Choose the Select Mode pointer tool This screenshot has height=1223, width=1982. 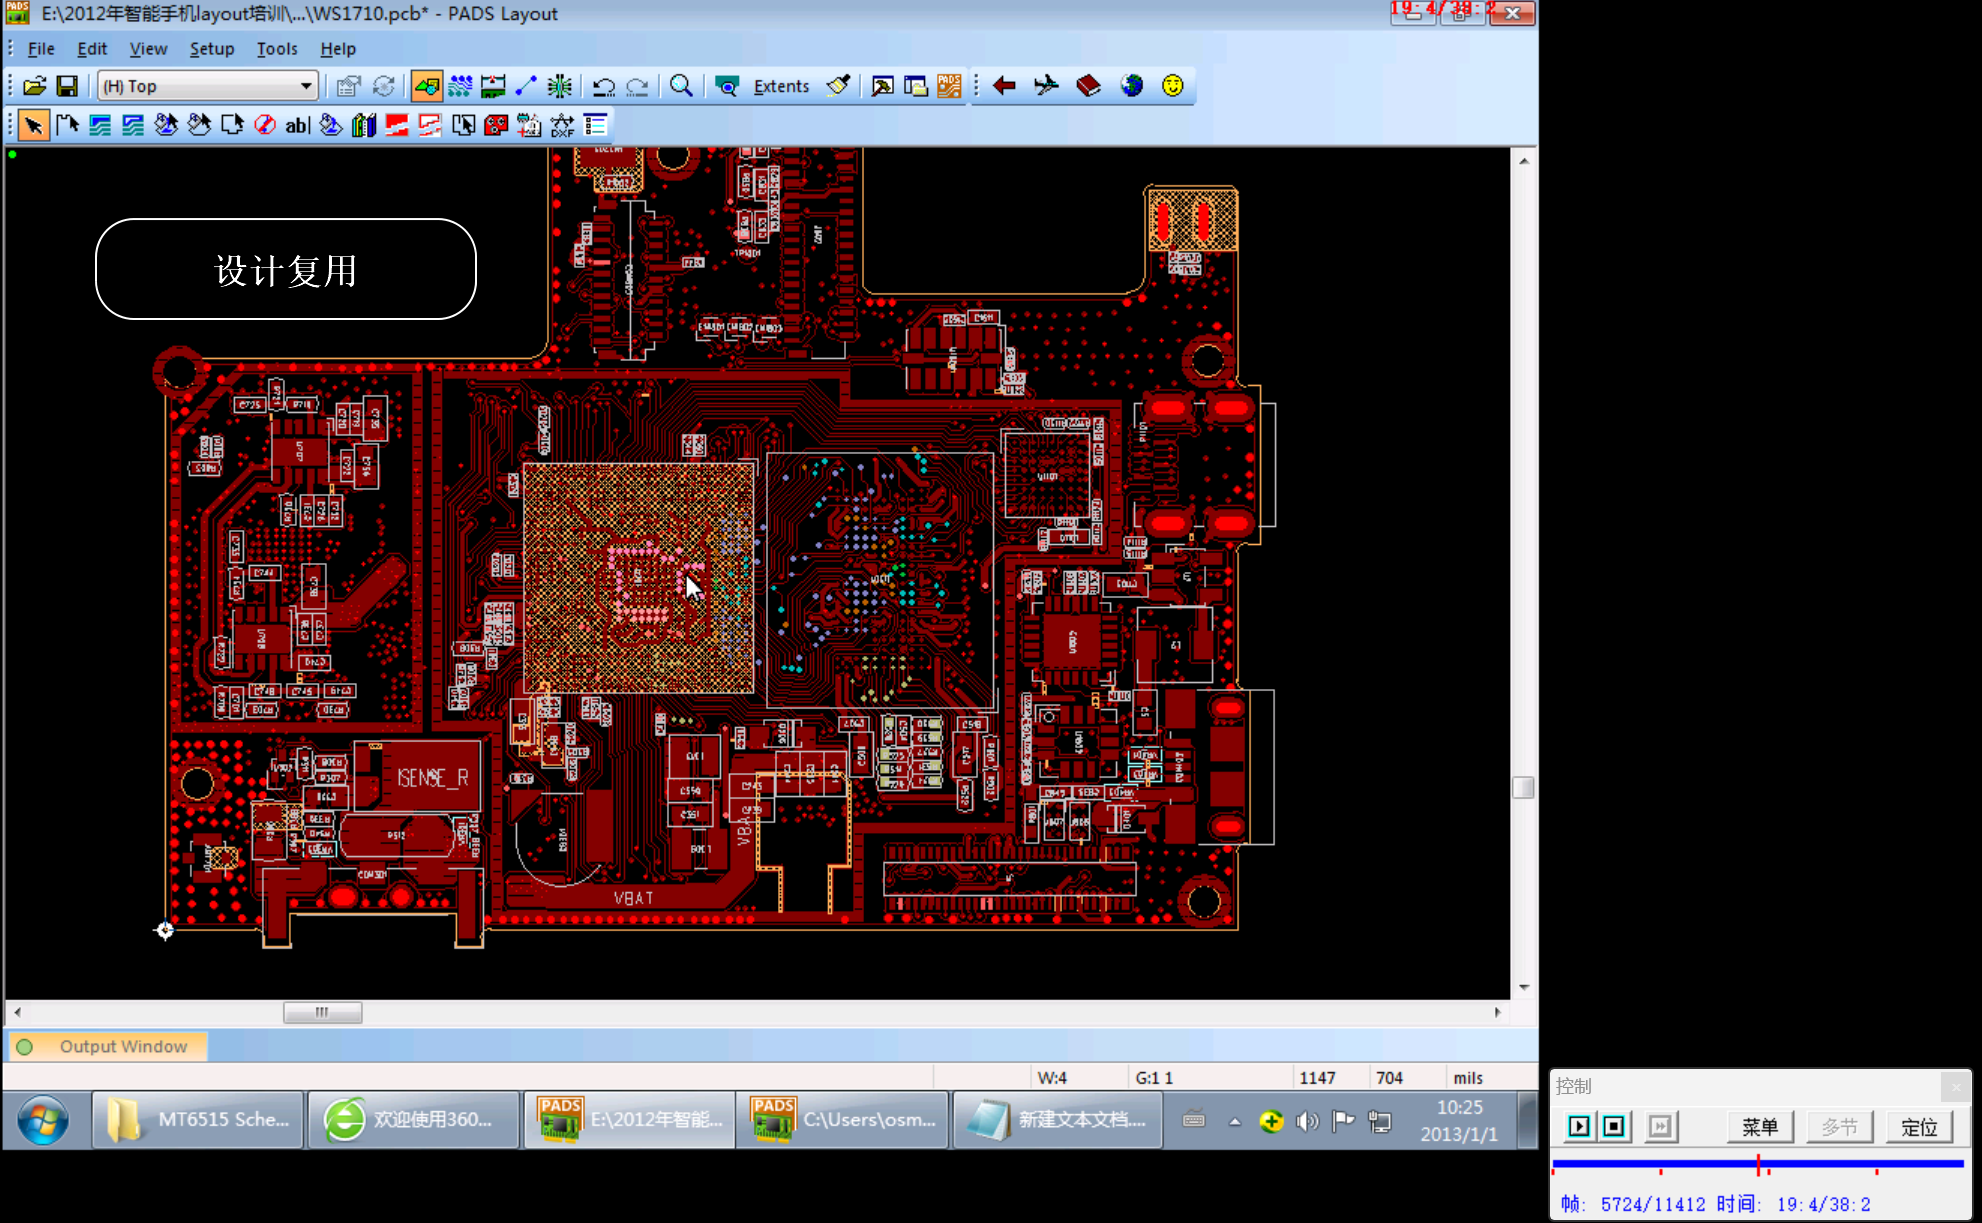(33, 125)
